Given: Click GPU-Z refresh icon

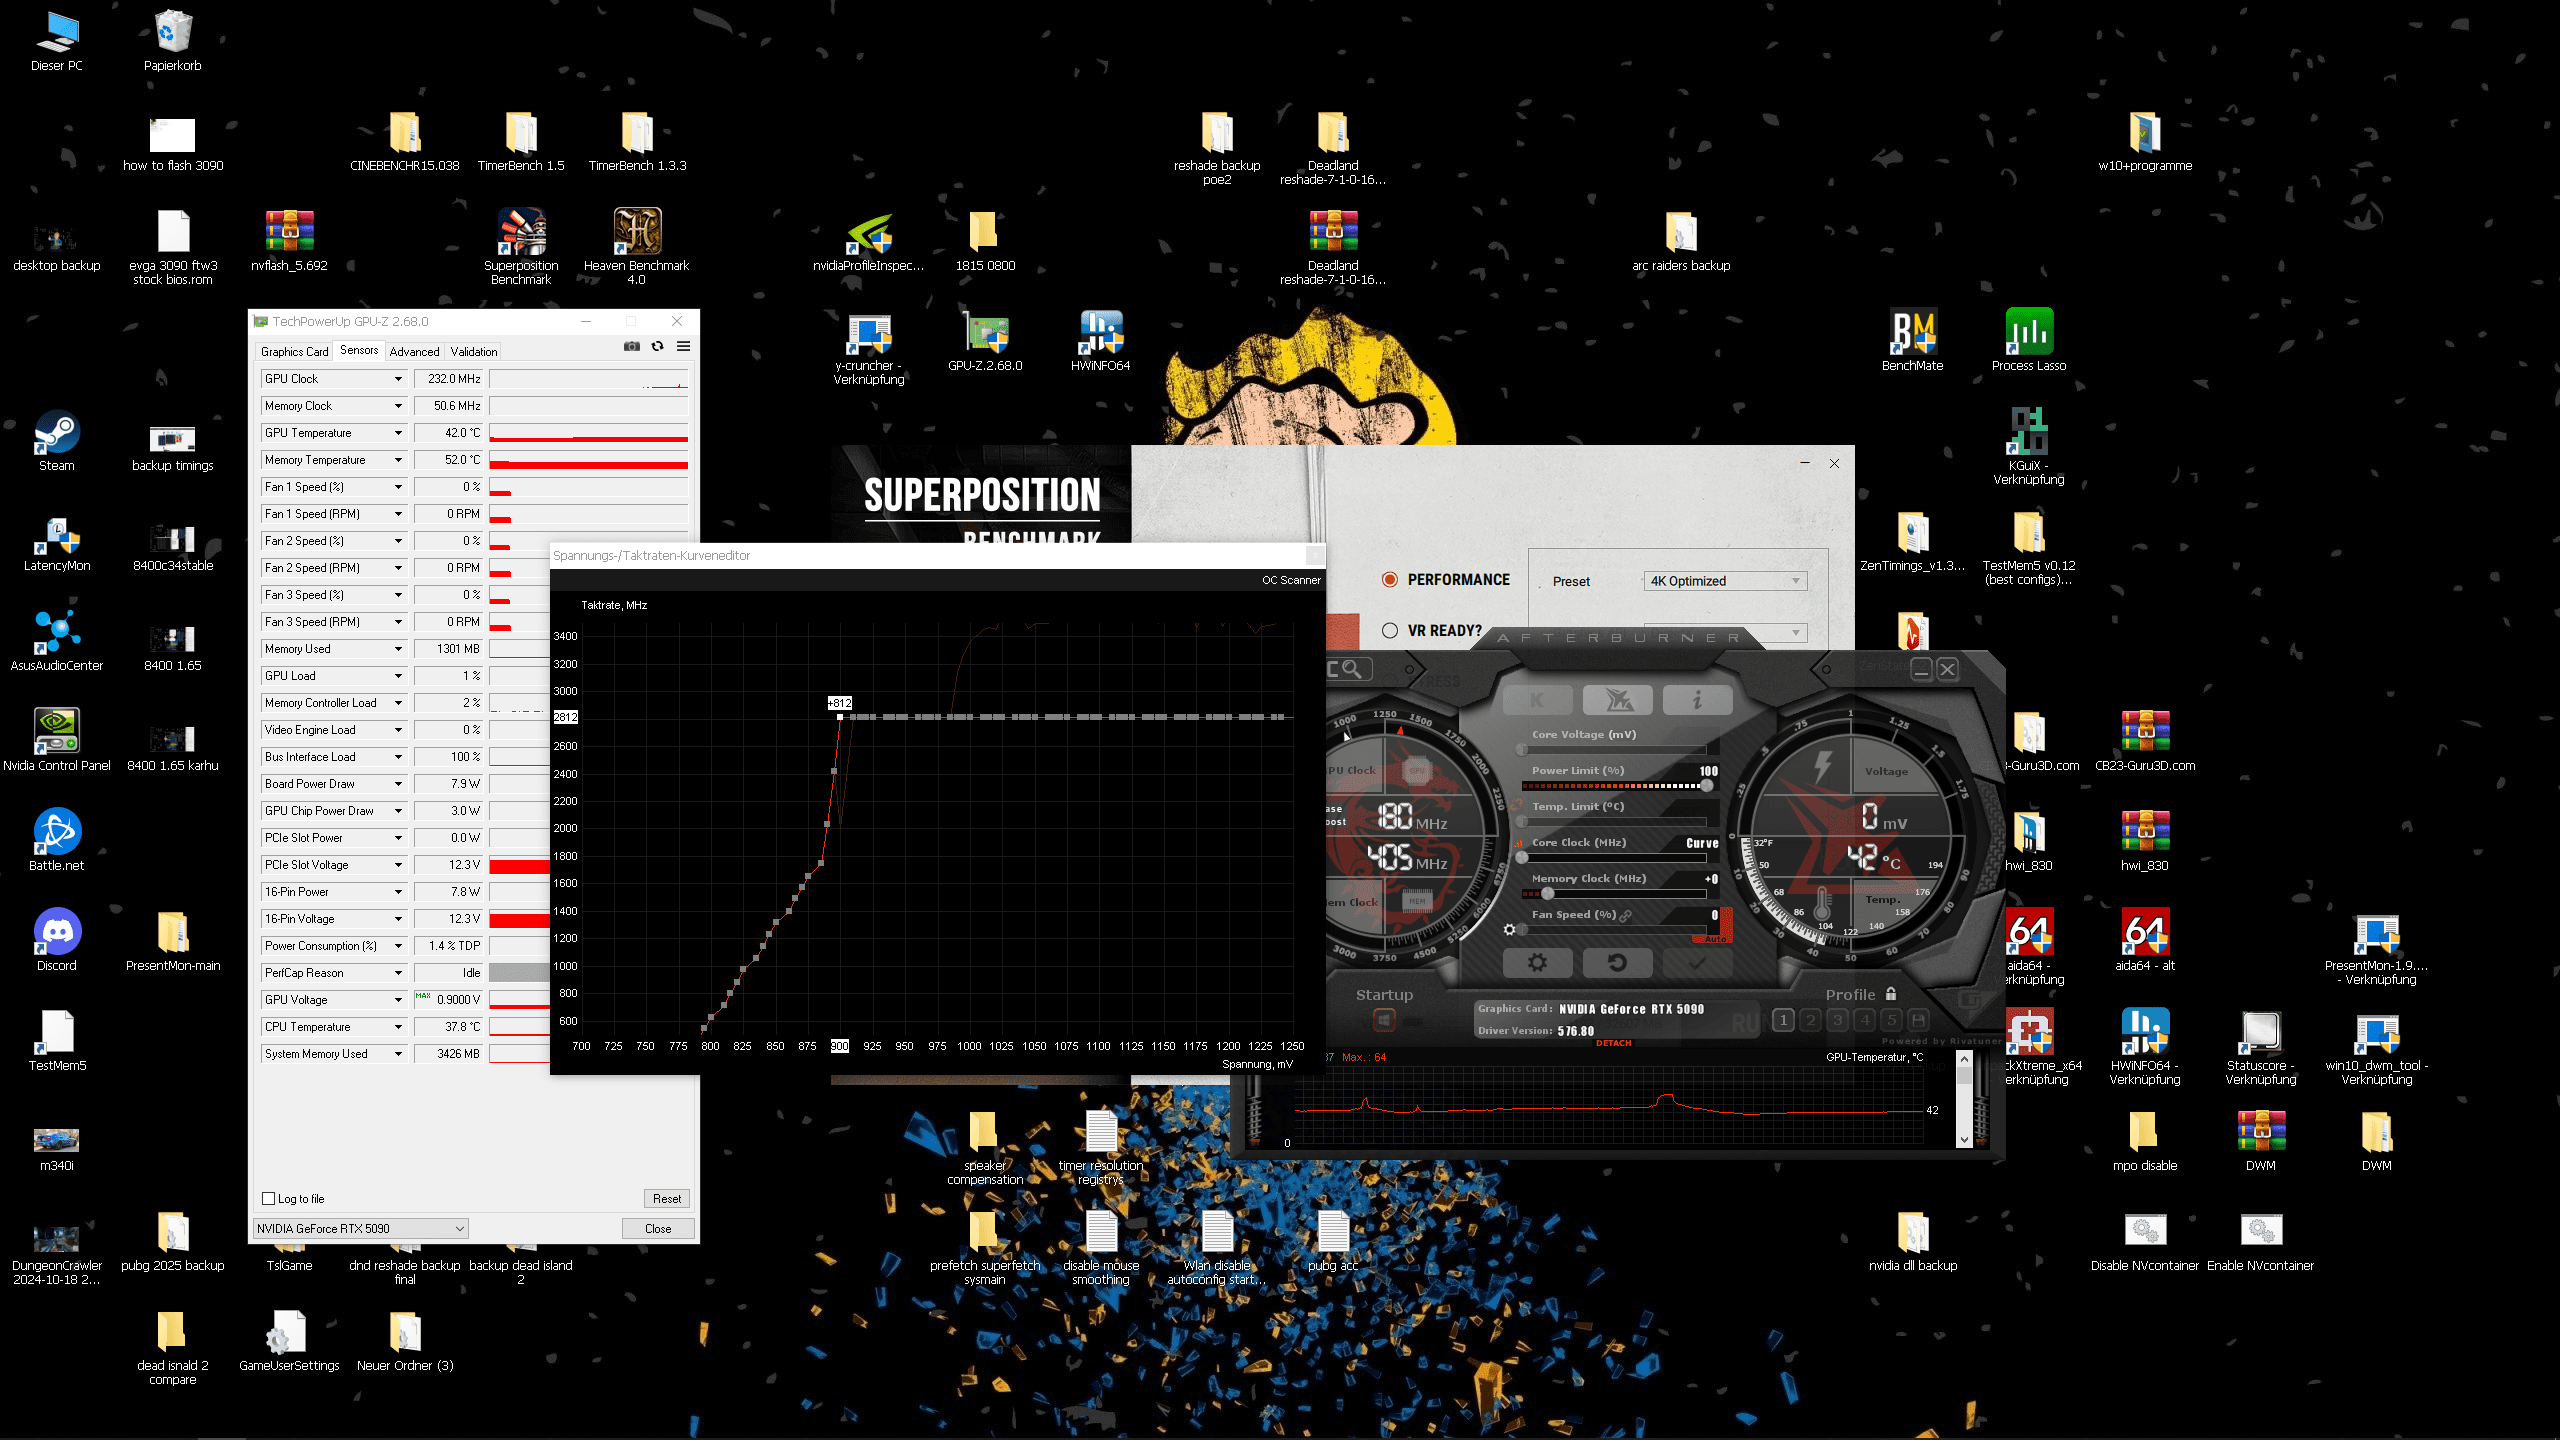Looking at the screenshot, I should [x=657, y=346].
